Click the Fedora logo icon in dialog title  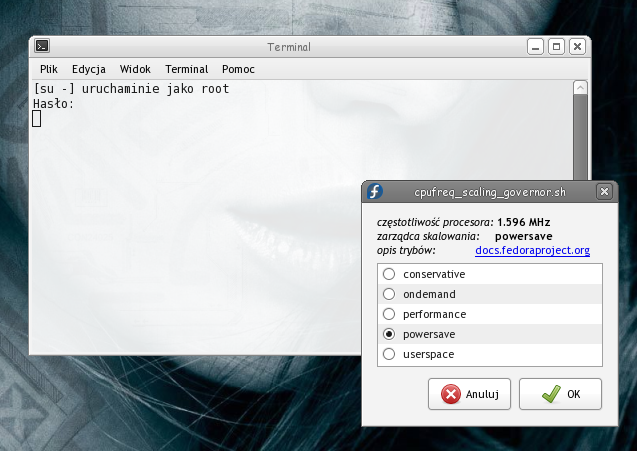[375, 191]
